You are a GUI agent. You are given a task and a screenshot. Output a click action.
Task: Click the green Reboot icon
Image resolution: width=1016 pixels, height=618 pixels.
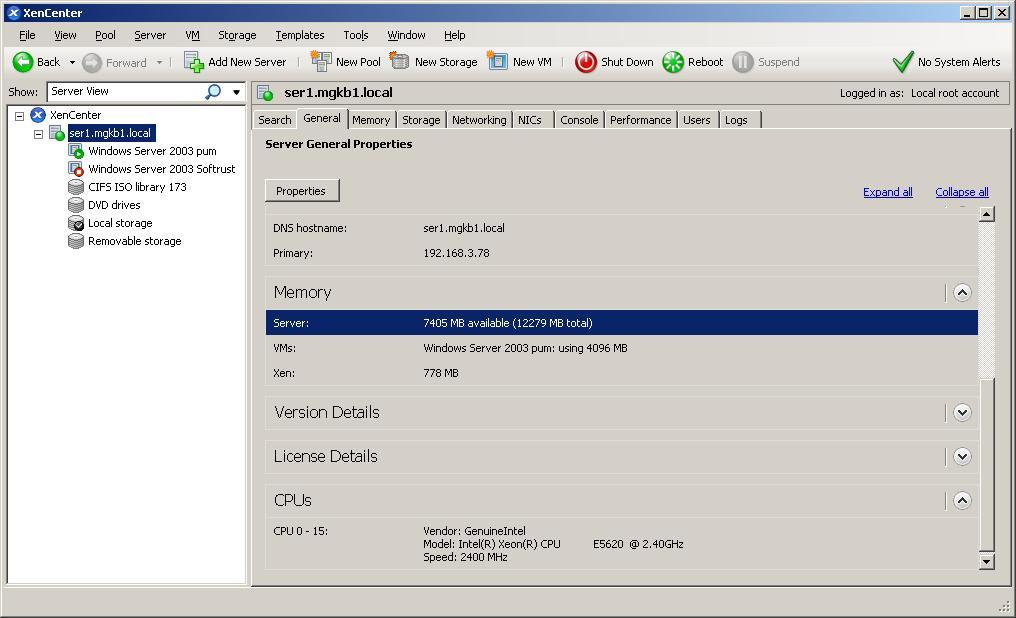click(x=673, y=62)
